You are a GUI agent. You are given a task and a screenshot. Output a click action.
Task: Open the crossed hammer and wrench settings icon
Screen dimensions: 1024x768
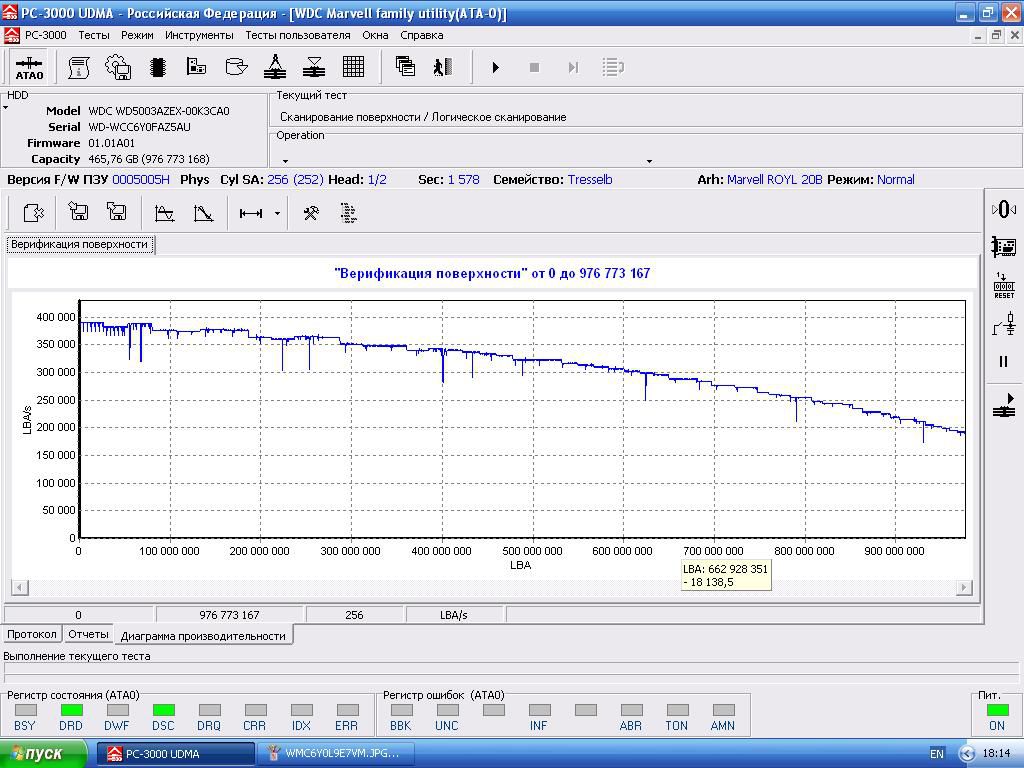click(x=311, y=213)
